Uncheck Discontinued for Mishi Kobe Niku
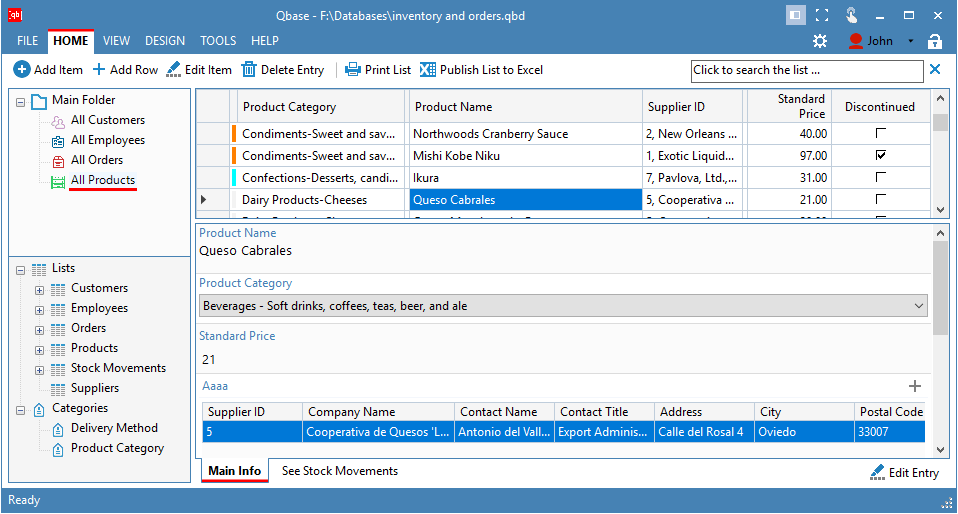This screenshot has width=958, height=514. (x=880, y=155)
